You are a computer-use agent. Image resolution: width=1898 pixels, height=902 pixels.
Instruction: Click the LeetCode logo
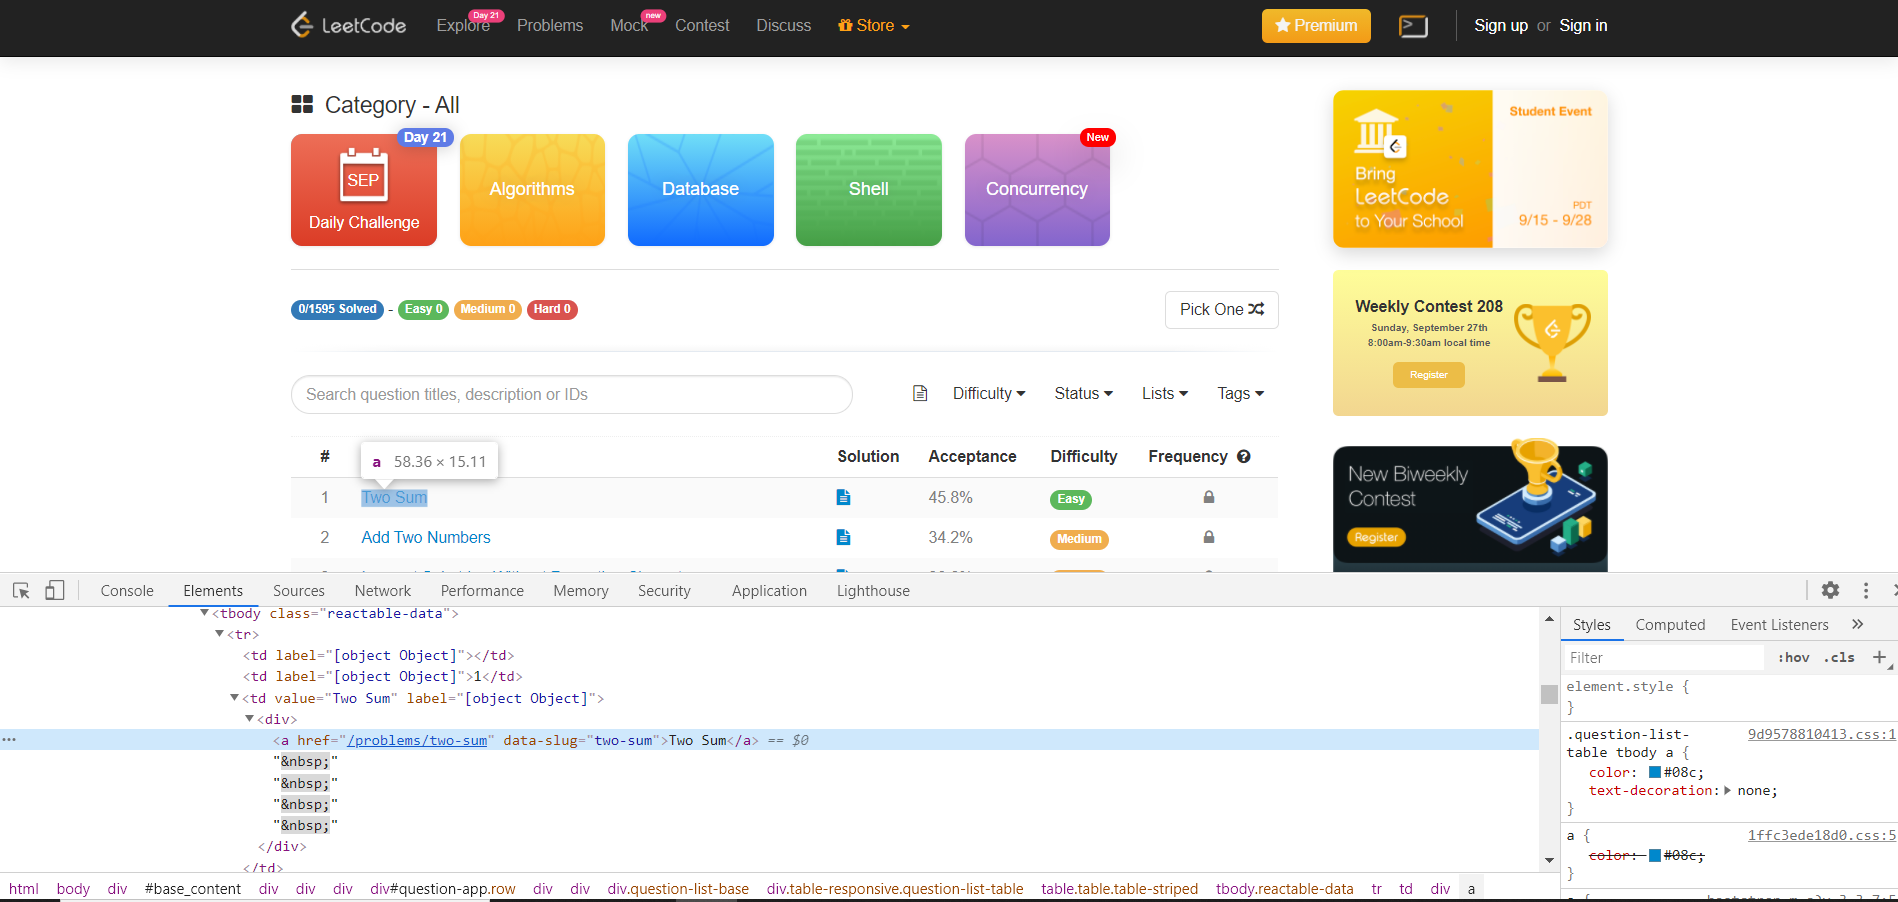[x=348, y=25]
